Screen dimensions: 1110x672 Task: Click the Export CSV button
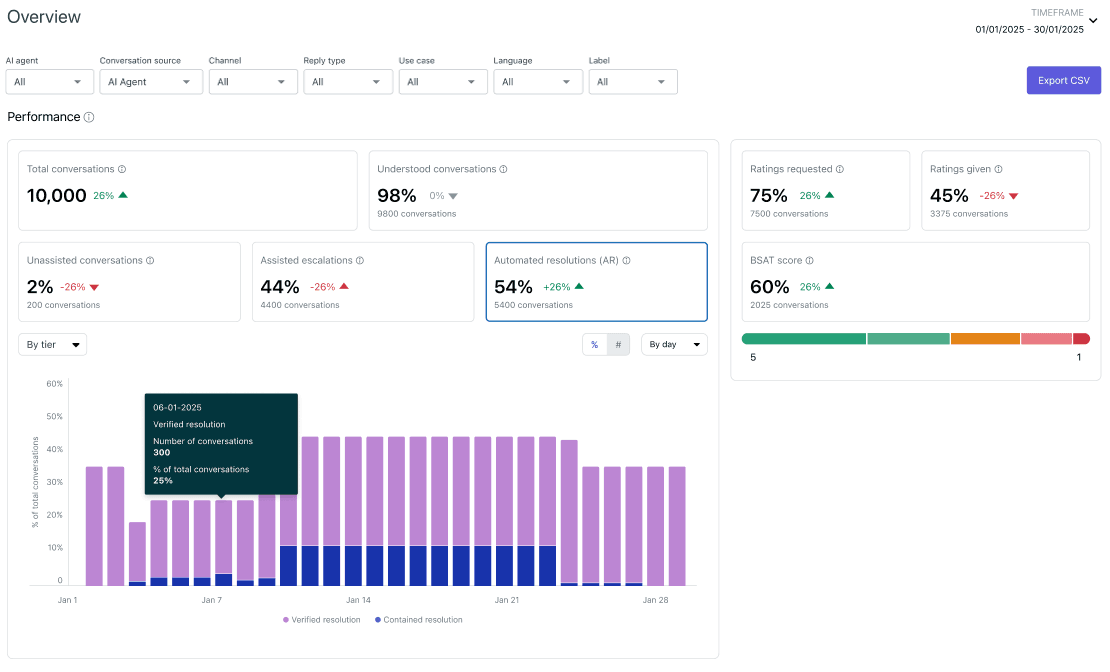pyautogui.click(x=1063, y=81)
